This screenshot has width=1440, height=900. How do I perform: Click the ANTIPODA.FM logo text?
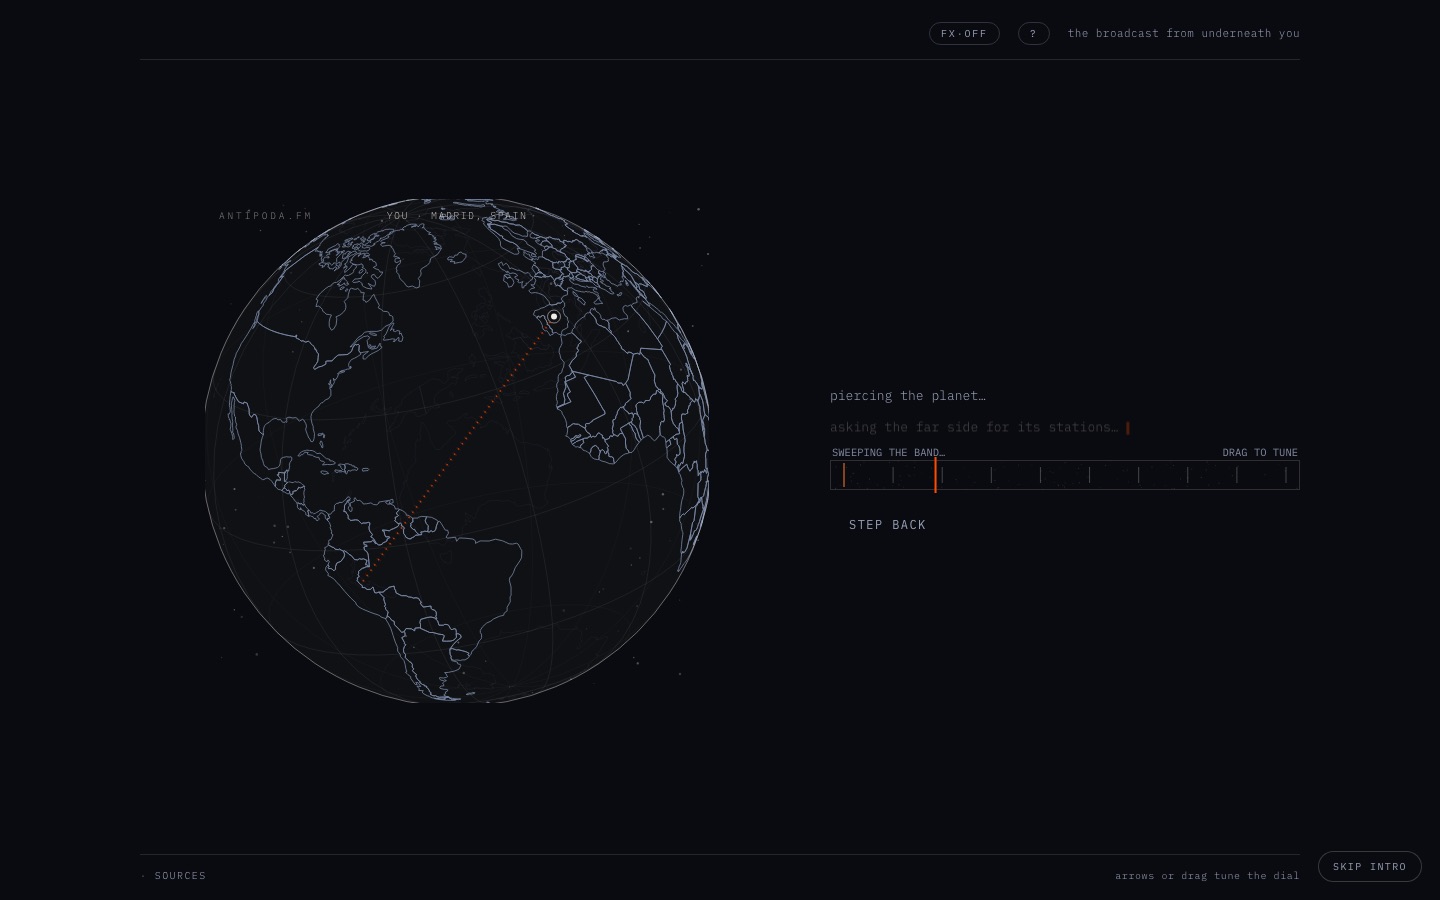(x=266, y=216)
